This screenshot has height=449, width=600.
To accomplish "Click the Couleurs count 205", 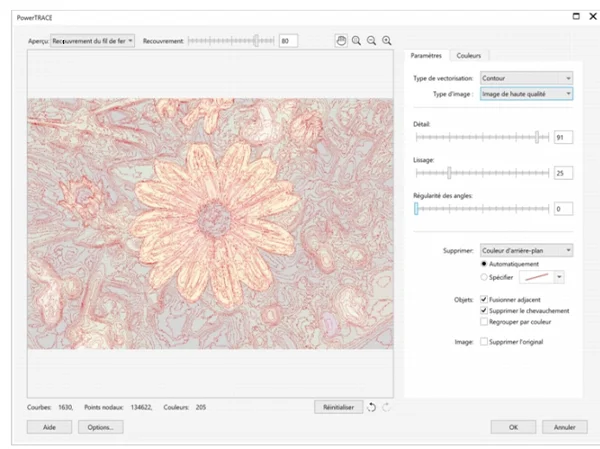I will (201, 407).
